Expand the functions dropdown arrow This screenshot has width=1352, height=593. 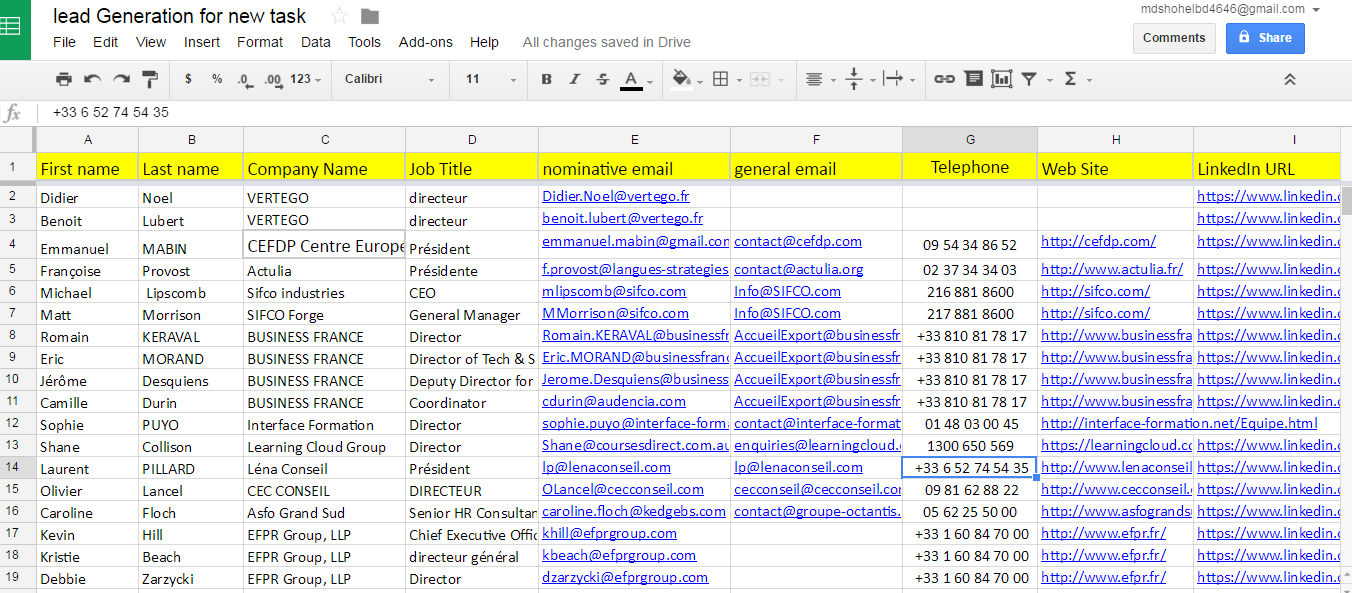pos(1089,80)
